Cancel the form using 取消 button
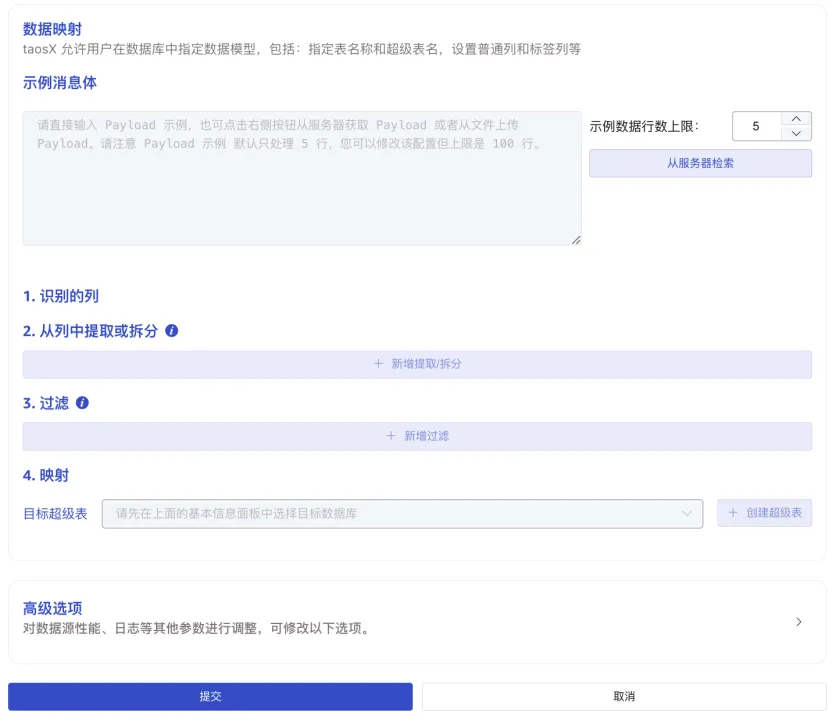This screenshot has height=720, width=836. pos(625,696)
